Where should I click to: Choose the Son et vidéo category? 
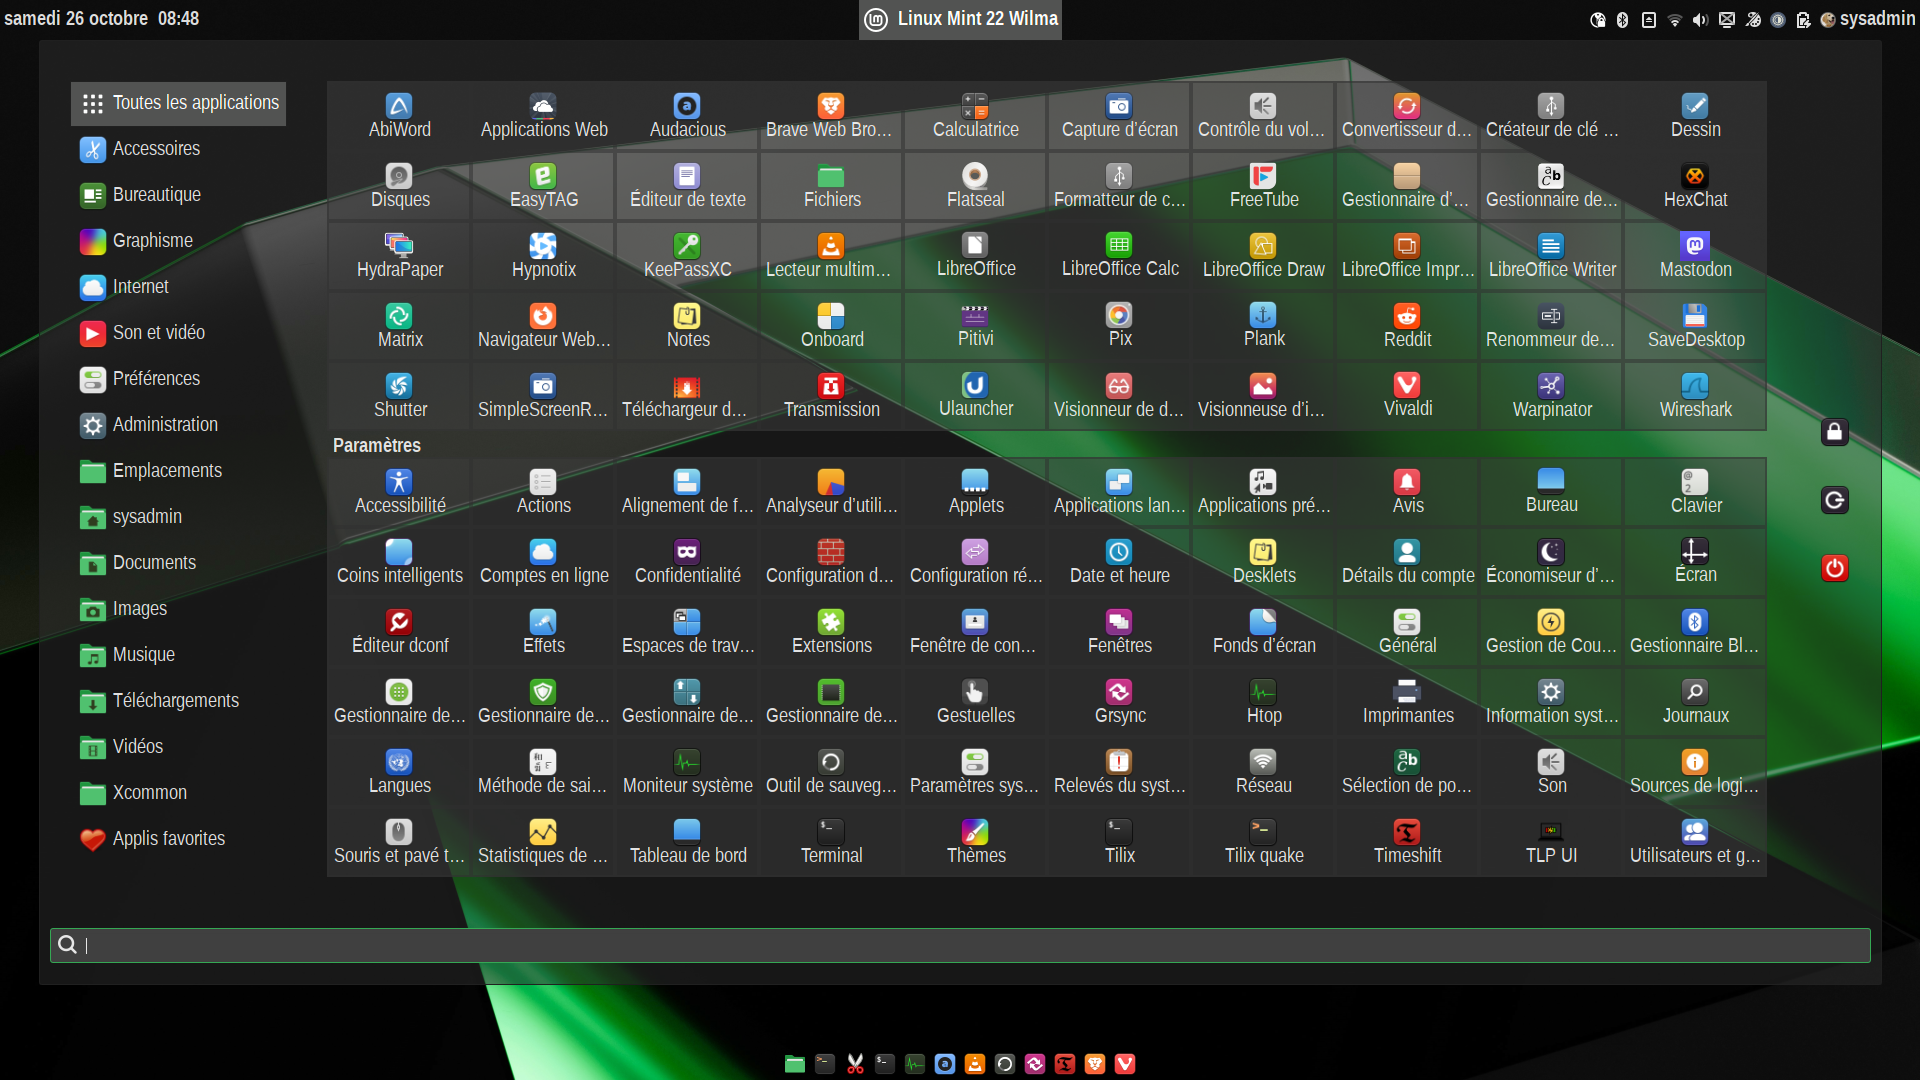point(158,333)
